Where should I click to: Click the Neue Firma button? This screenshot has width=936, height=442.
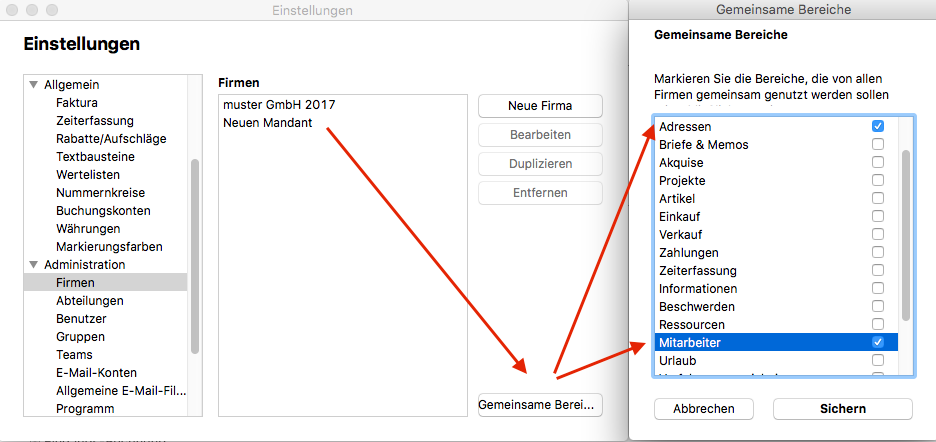point(540,106)
